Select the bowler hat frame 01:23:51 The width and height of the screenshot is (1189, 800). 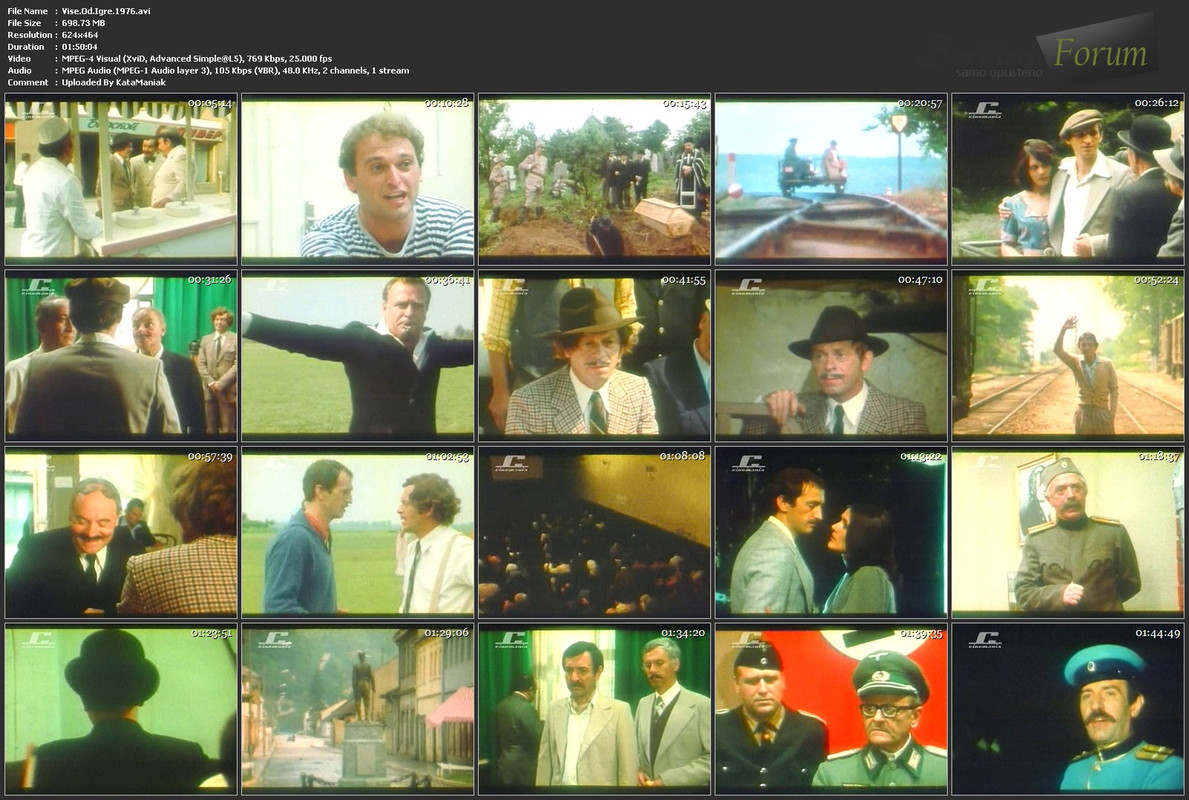tap(121, 709)
